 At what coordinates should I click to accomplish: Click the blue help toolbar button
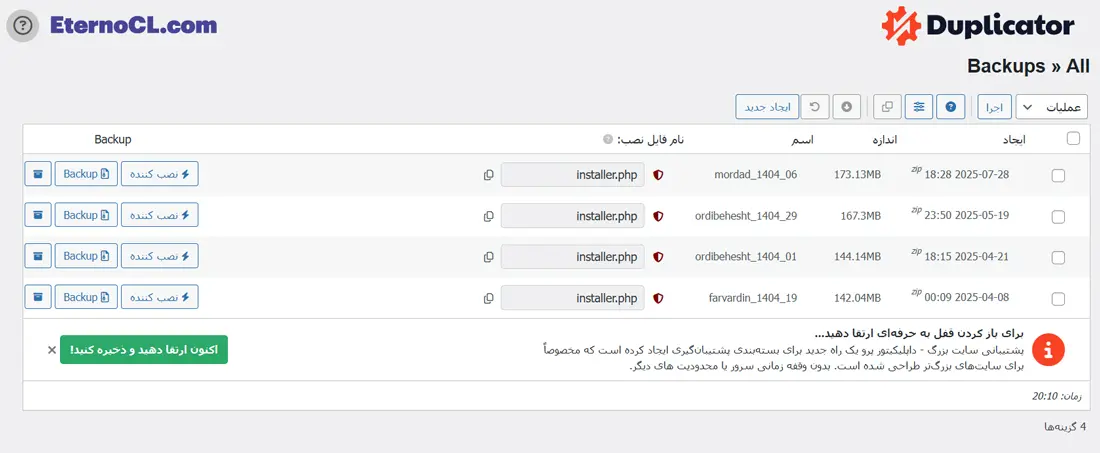951,107
